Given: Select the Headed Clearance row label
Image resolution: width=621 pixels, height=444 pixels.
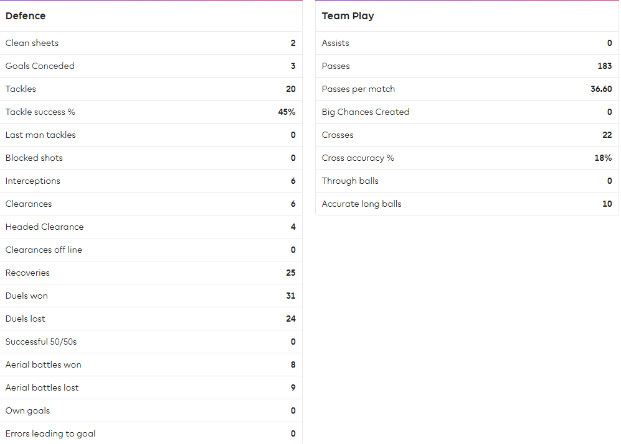Looking at the screenshot, I should coord(44,227).
